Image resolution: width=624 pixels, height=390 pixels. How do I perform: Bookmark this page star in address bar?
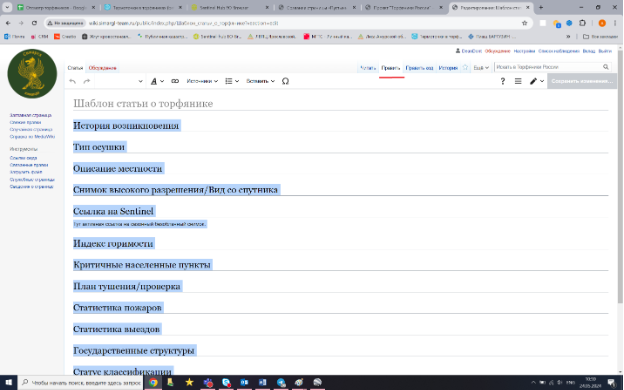[x=525, y=23]
